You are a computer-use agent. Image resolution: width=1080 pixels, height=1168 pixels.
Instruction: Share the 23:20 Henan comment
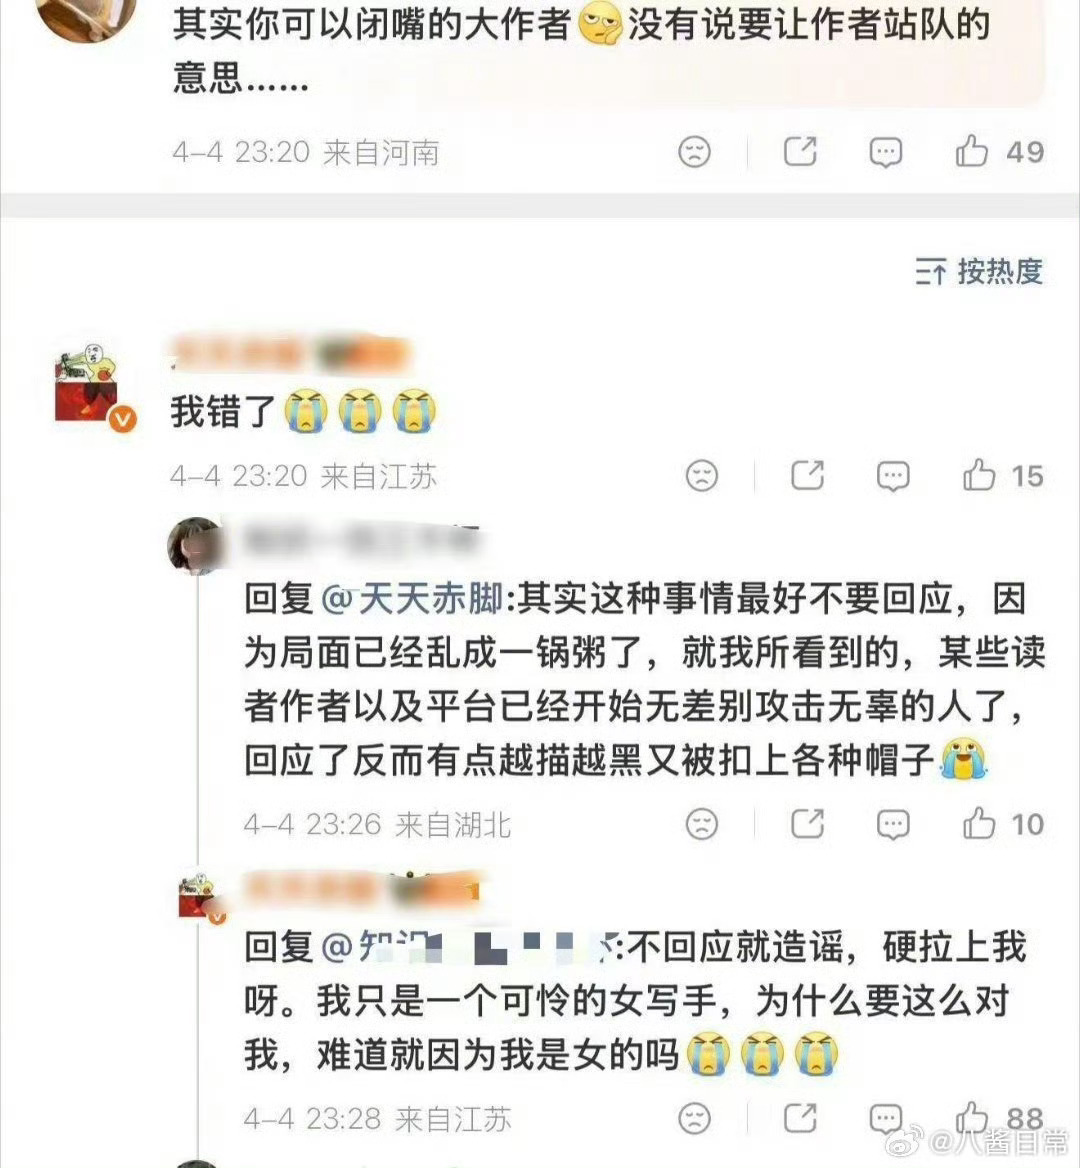tap(800, 151)
